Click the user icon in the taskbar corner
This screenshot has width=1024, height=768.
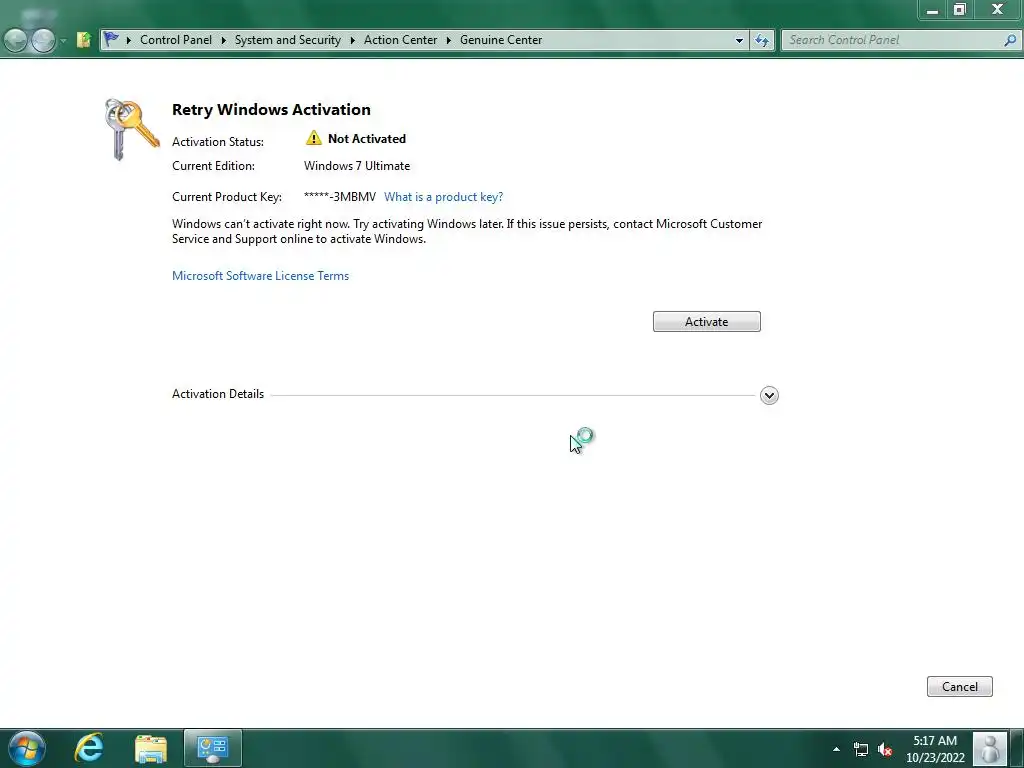coord(990,748)
